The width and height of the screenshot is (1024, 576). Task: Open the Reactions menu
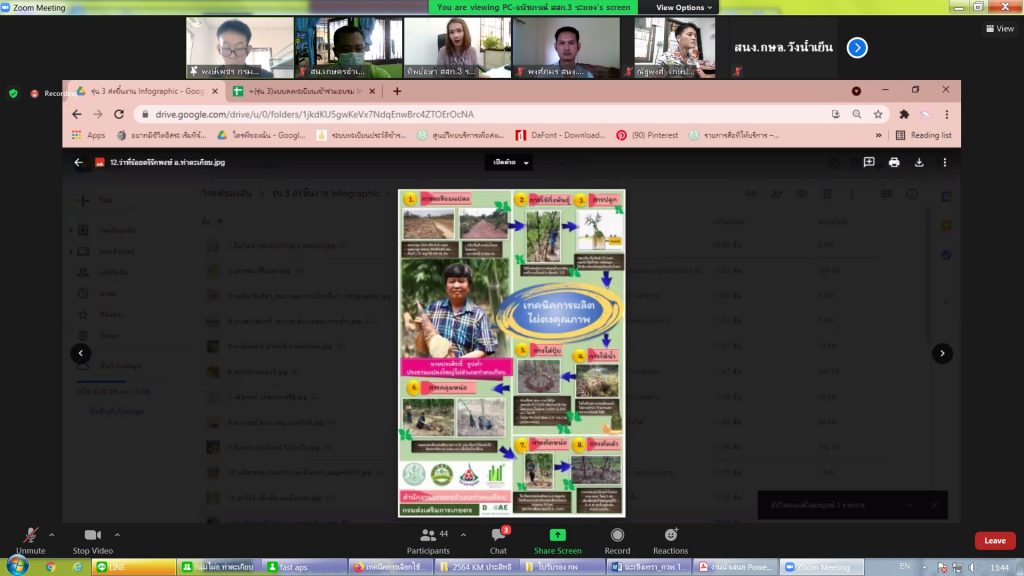pyautogui.click(x=670, y=536)
